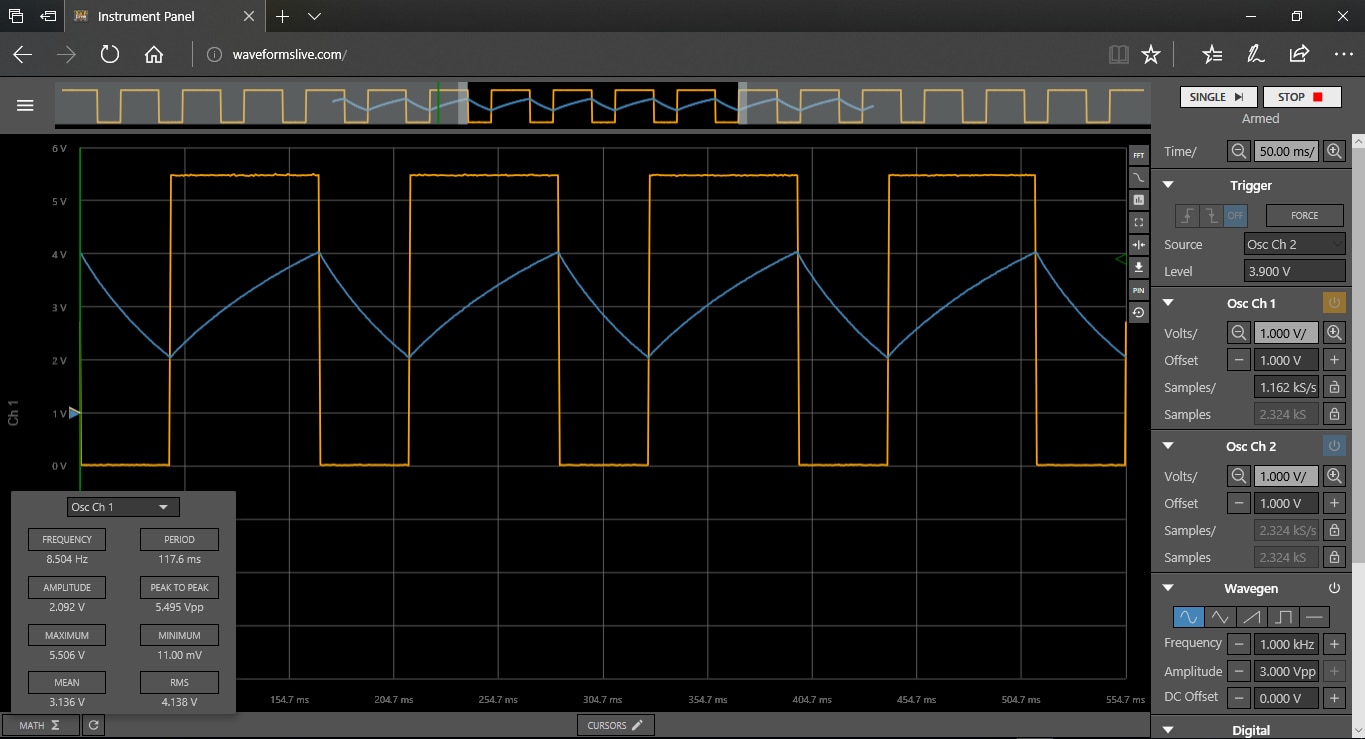The height and width of the screenshot is (739, 1365).
Task: Toggle Osc Ch 1 Samples lock
Action: 1334,414
